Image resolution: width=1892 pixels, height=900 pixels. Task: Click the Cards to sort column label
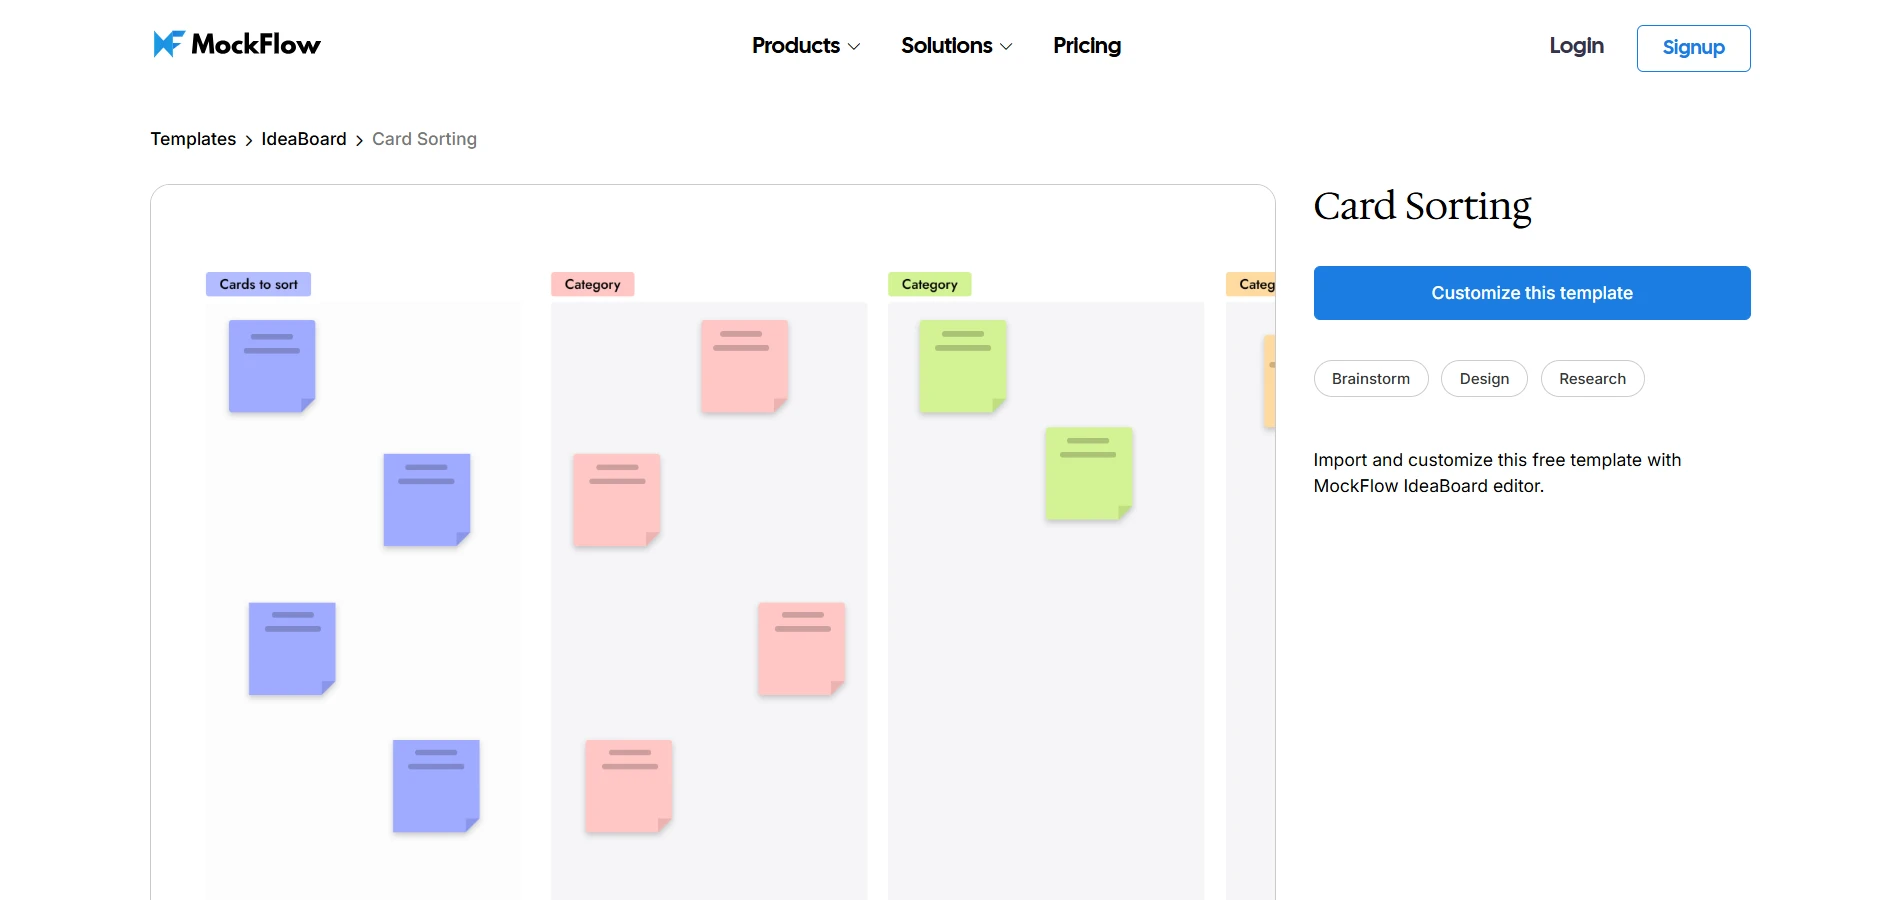(x=258, y=284)
